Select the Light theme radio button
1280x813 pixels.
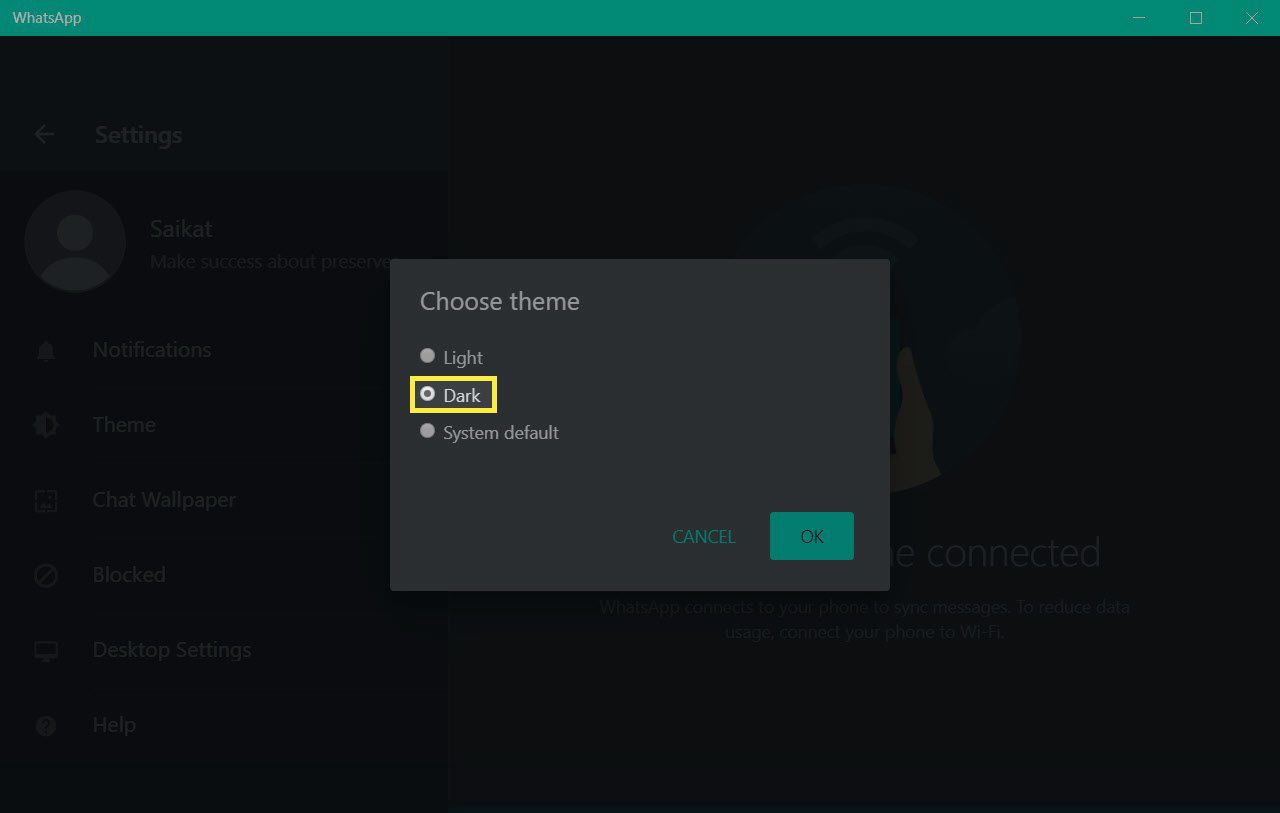[428, 356]
